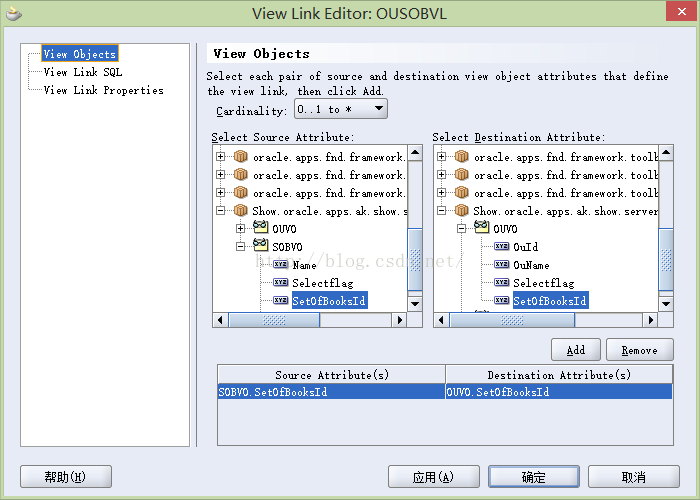The image size is (700, 500).
Task: Click the 帮助(H) help button
Action: pos(66,477)
